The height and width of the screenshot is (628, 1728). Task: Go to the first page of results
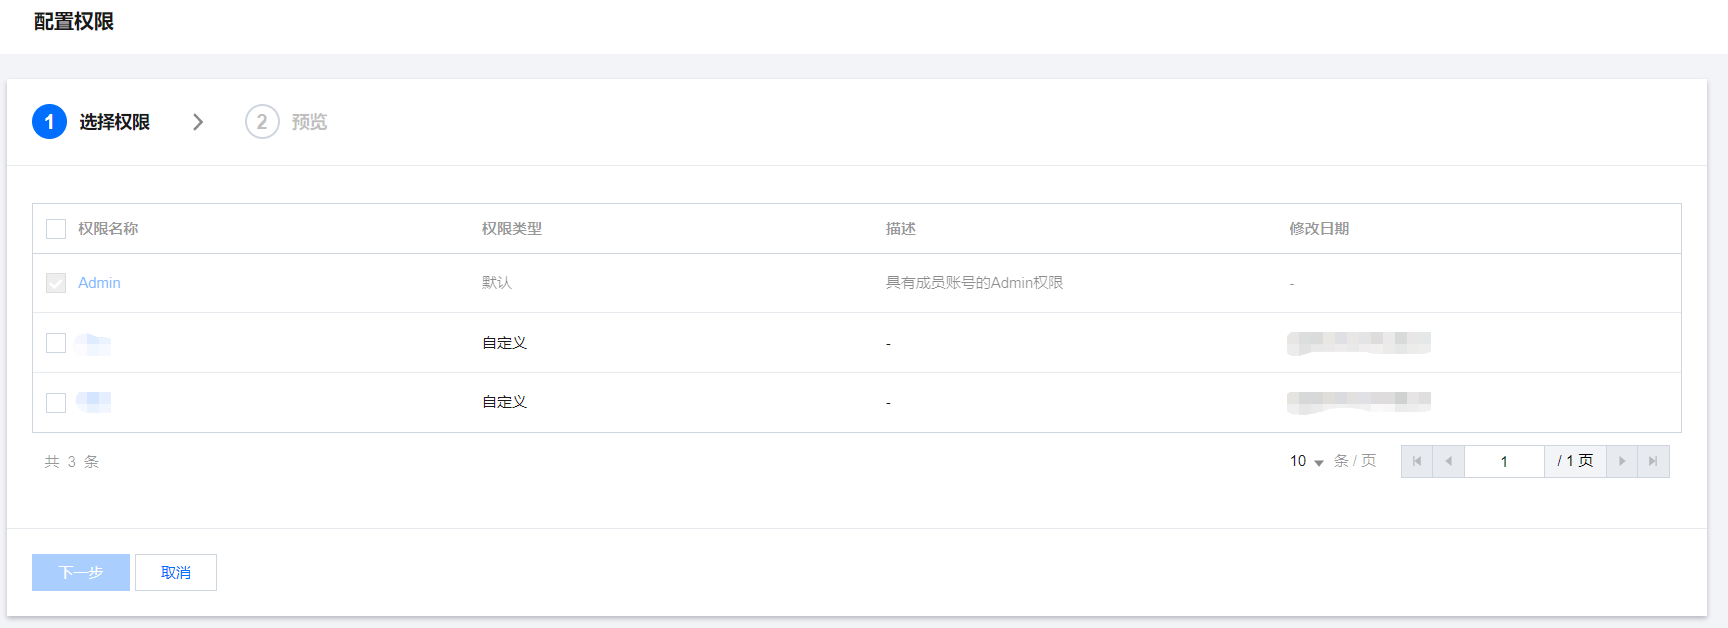pos(1417,461)
